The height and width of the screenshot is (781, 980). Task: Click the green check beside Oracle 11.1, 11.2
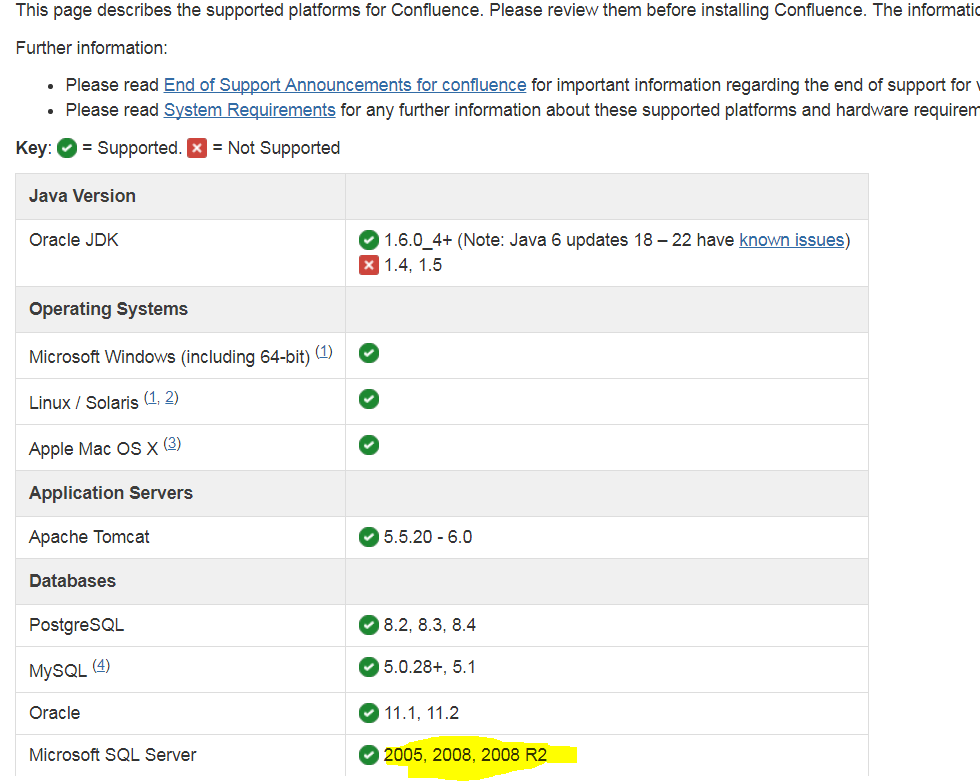369,712
